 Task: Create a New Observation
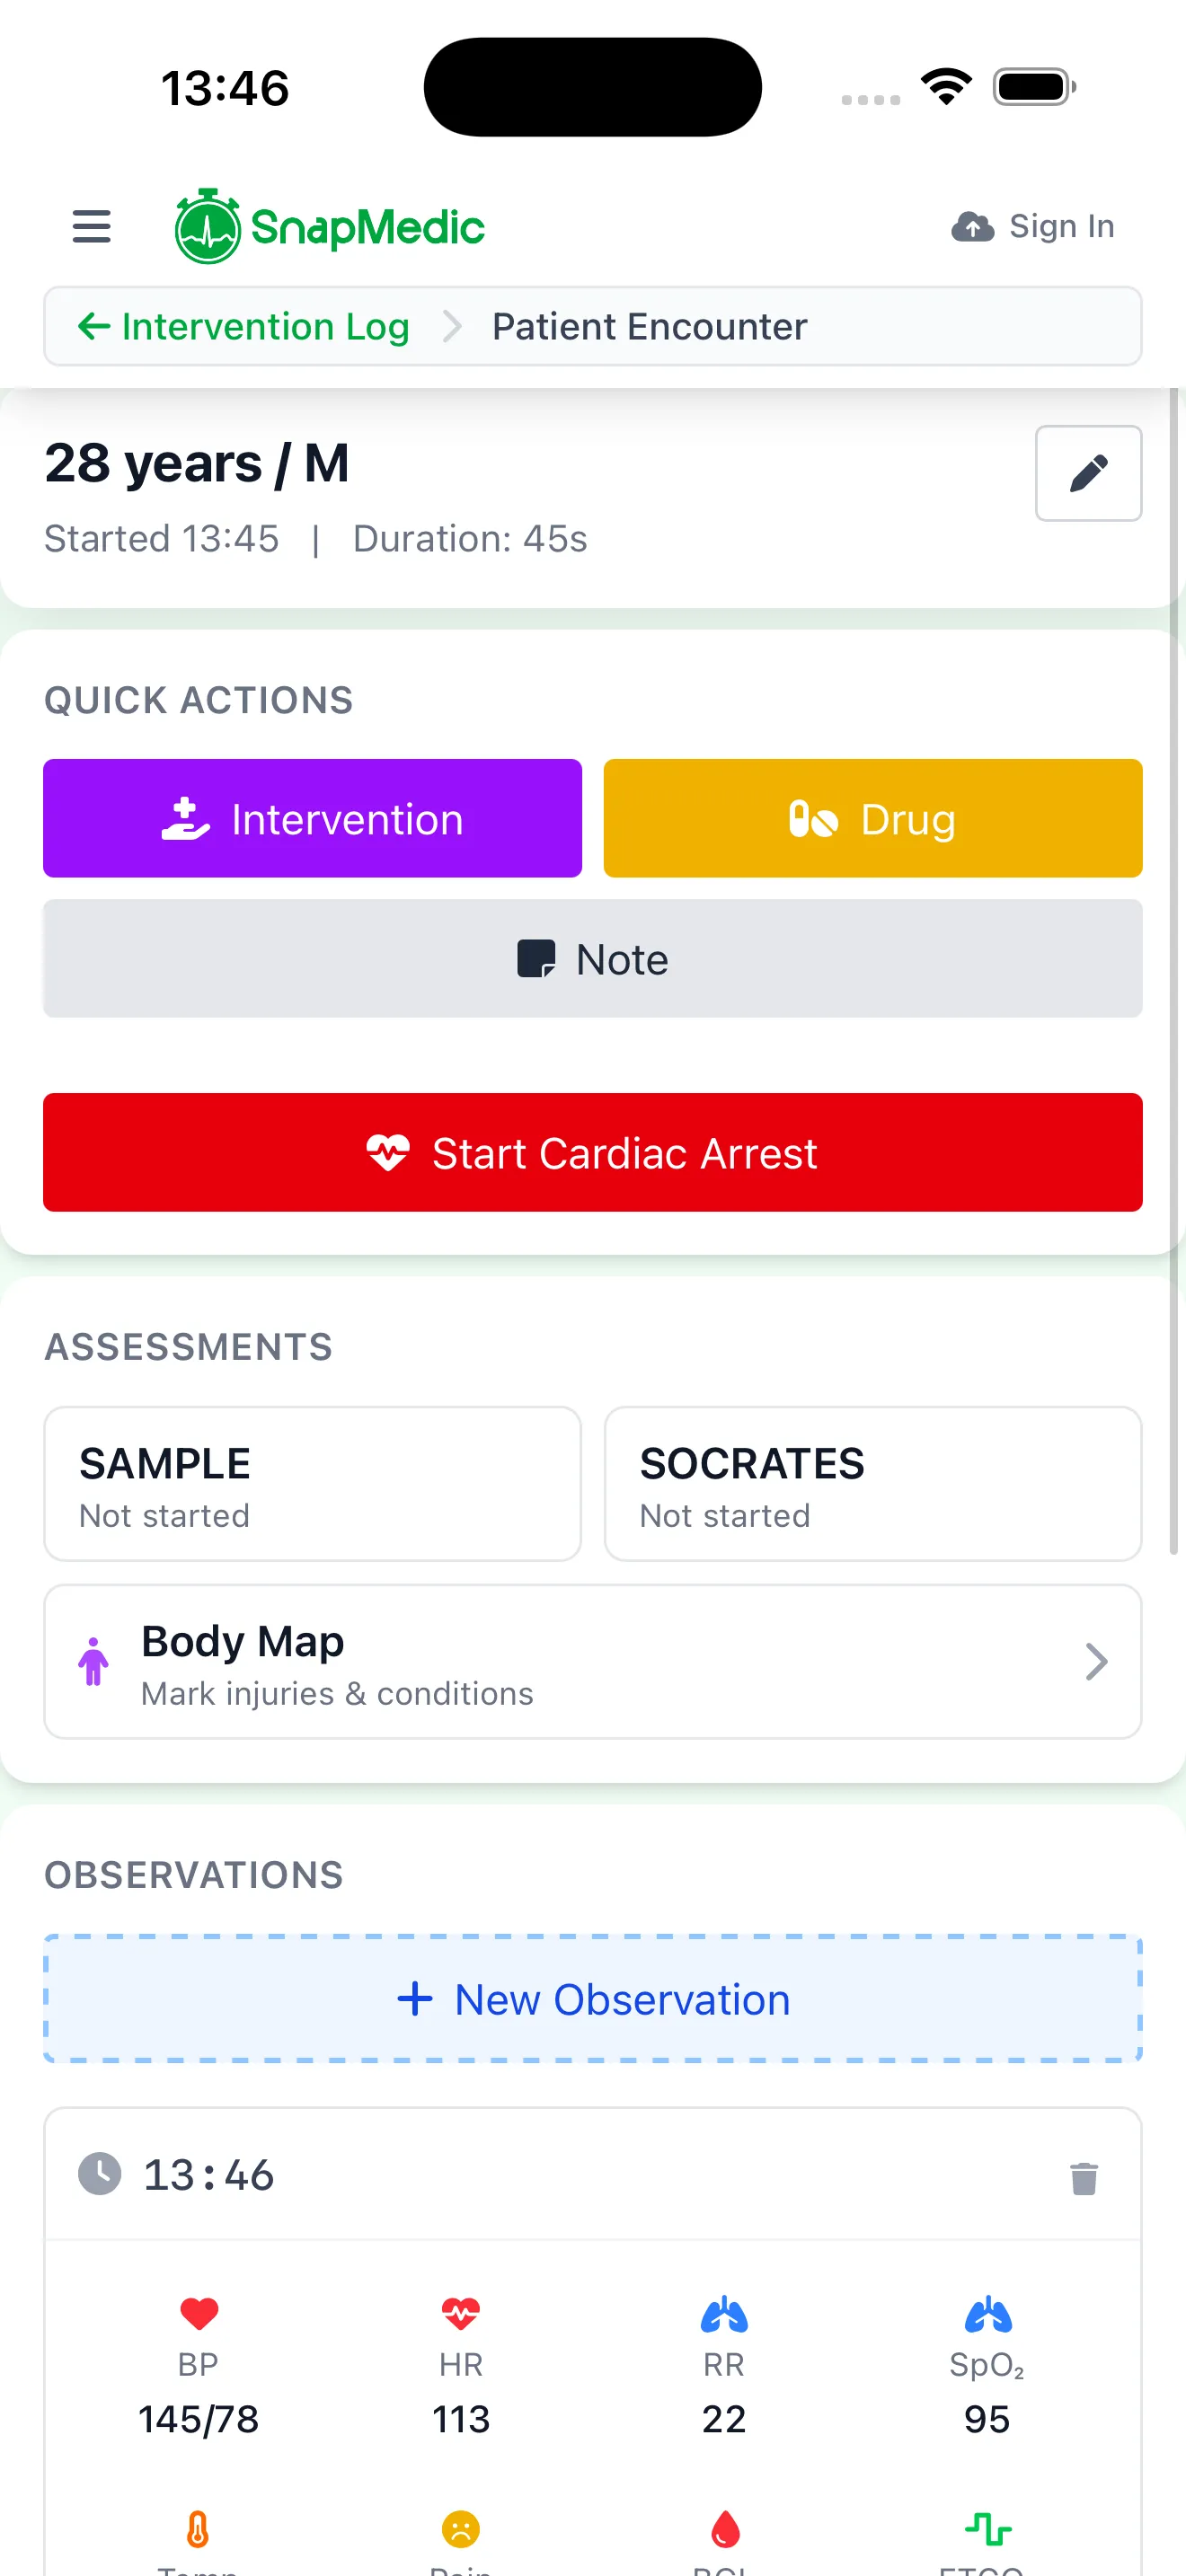592,1999
